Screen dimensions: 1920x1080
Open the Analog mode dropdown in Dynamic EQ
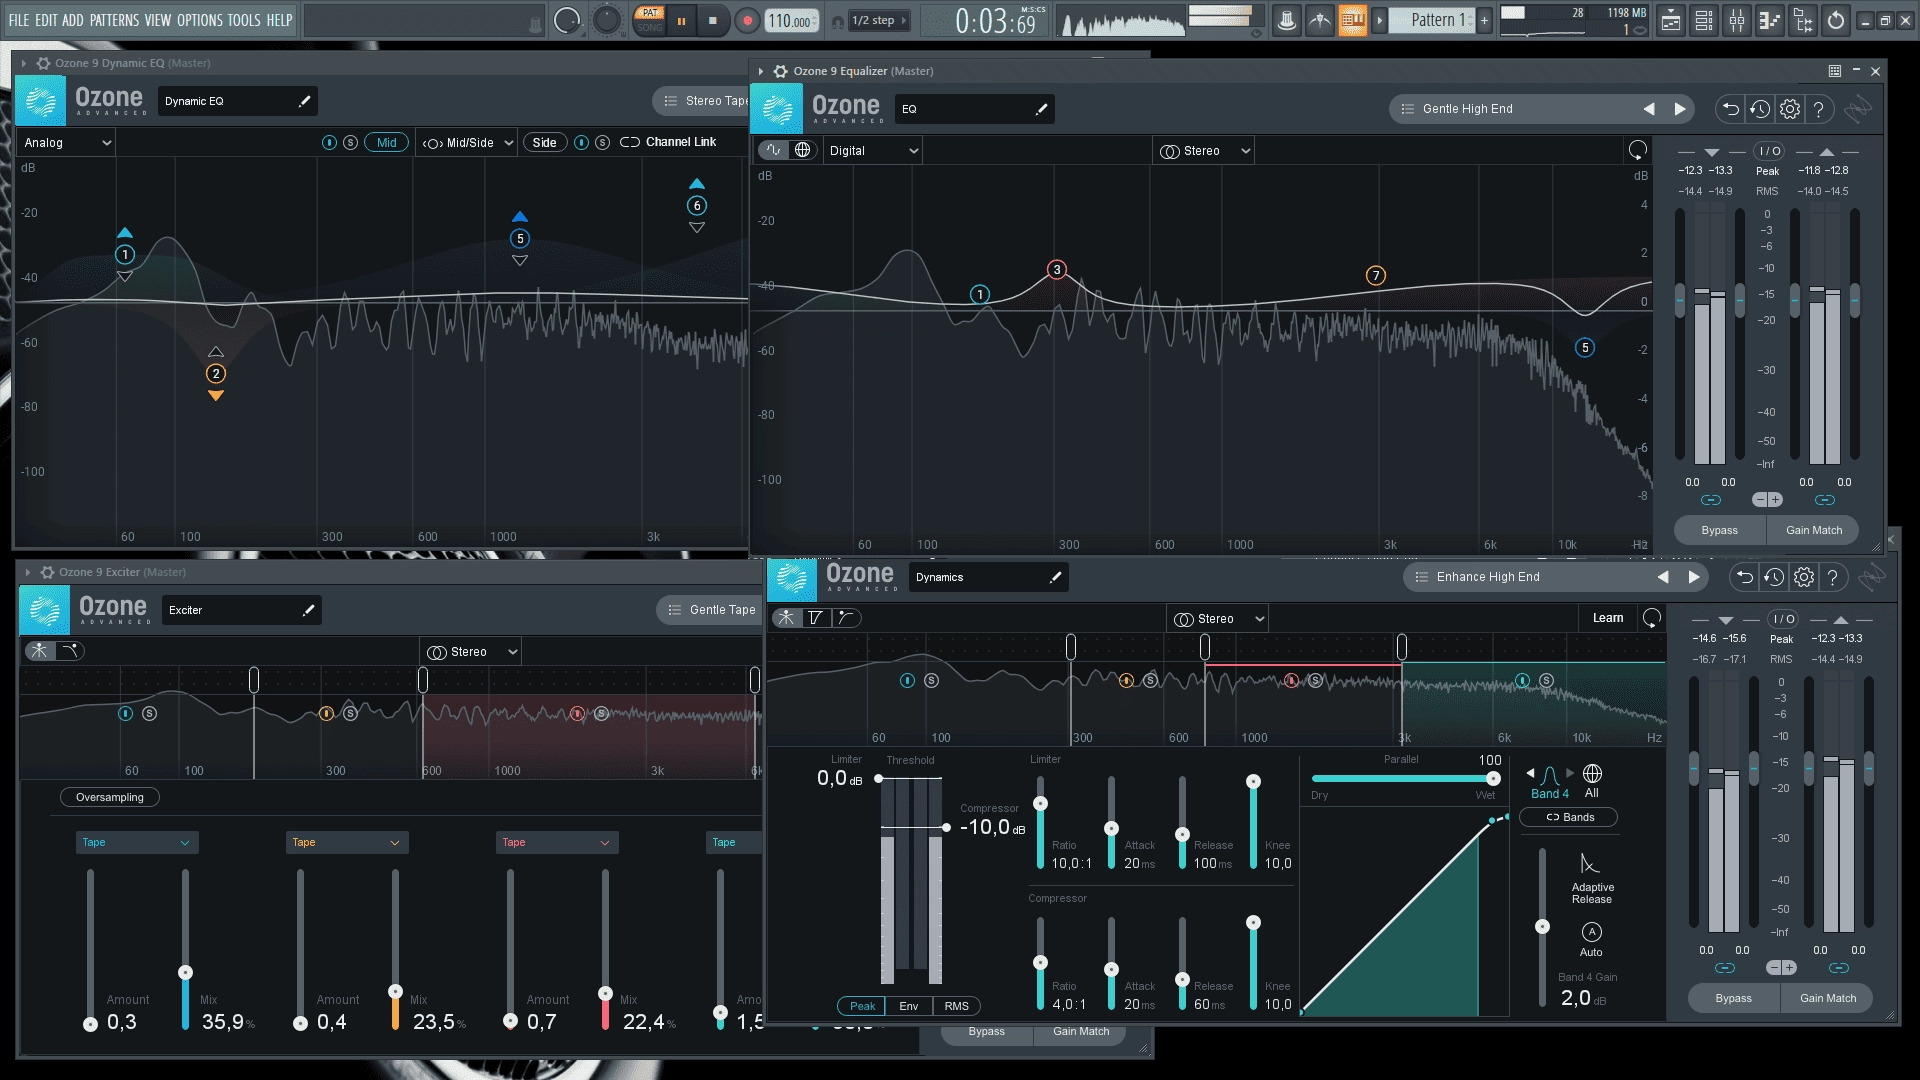pyautogui.click(x=67, y=143)
